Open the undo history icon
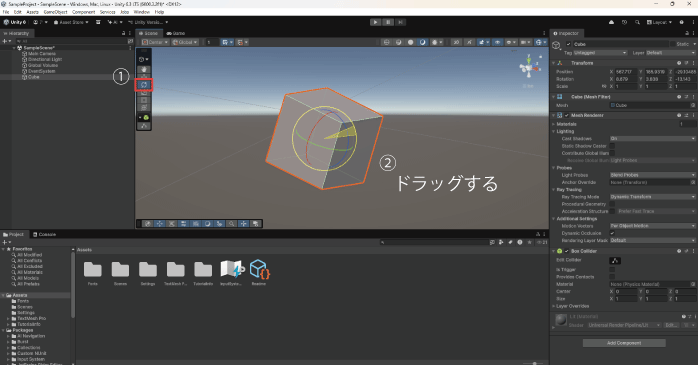 (x=625, y=22)
